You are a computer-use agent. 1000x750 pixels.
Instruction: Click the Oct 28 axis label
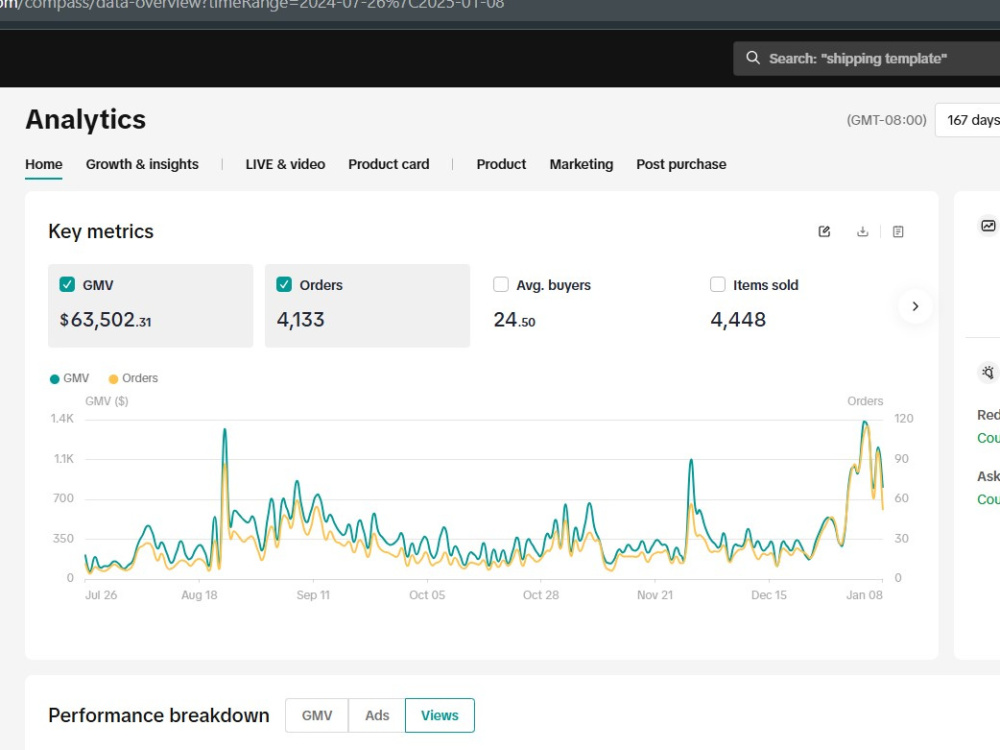coord(541,595)
